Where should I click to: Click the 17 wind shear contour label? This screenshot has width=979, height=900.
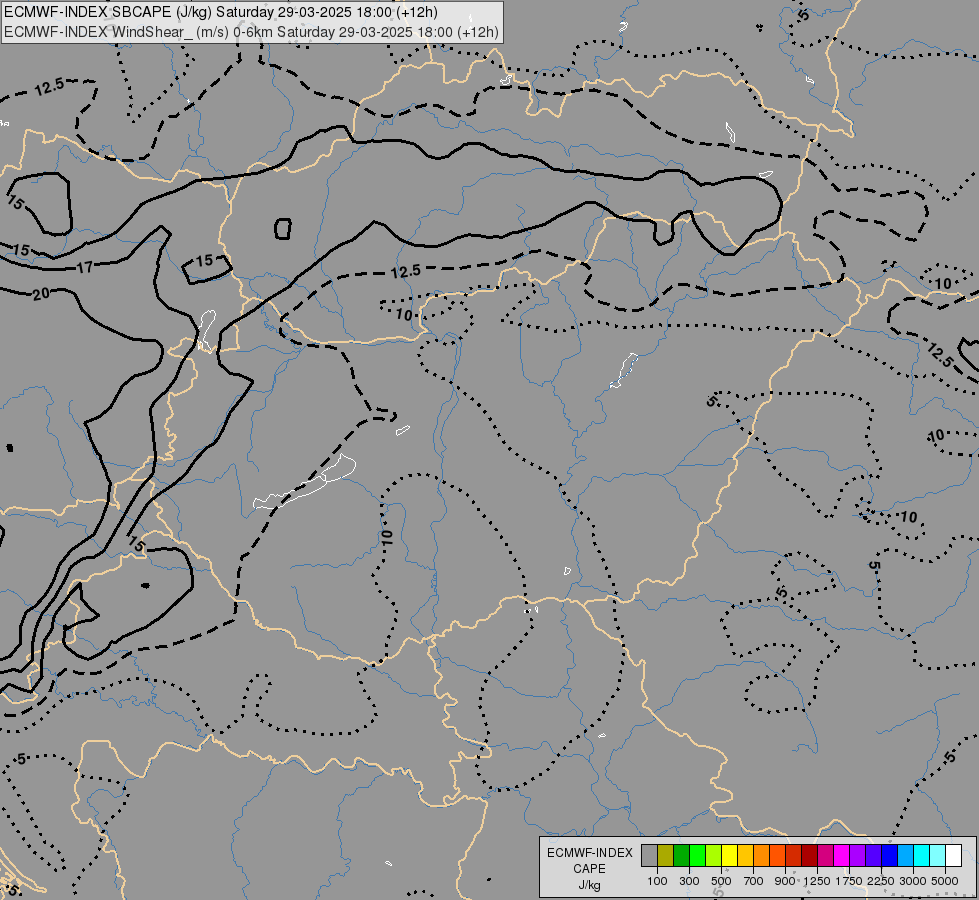tap(84, 268)
